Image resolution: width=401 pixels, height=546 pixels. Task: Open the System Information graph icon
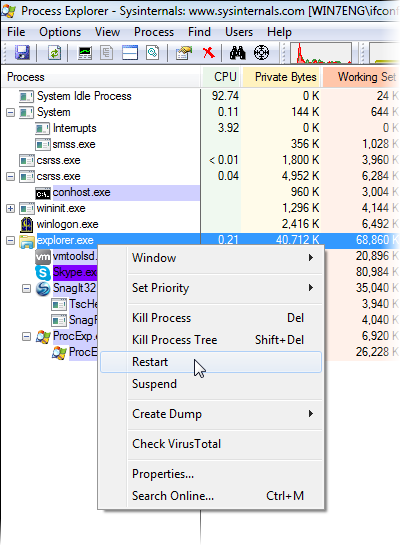[85, 53]
